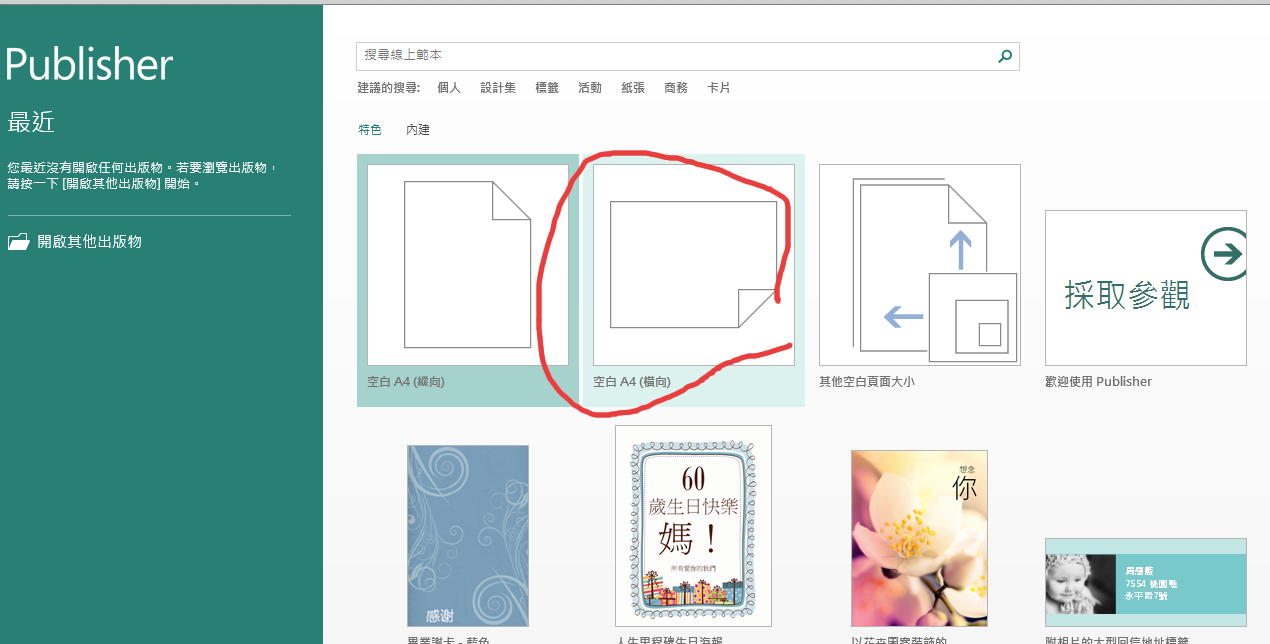
Task: Open other blank page sizes
Action: click(x=919, y=265)
